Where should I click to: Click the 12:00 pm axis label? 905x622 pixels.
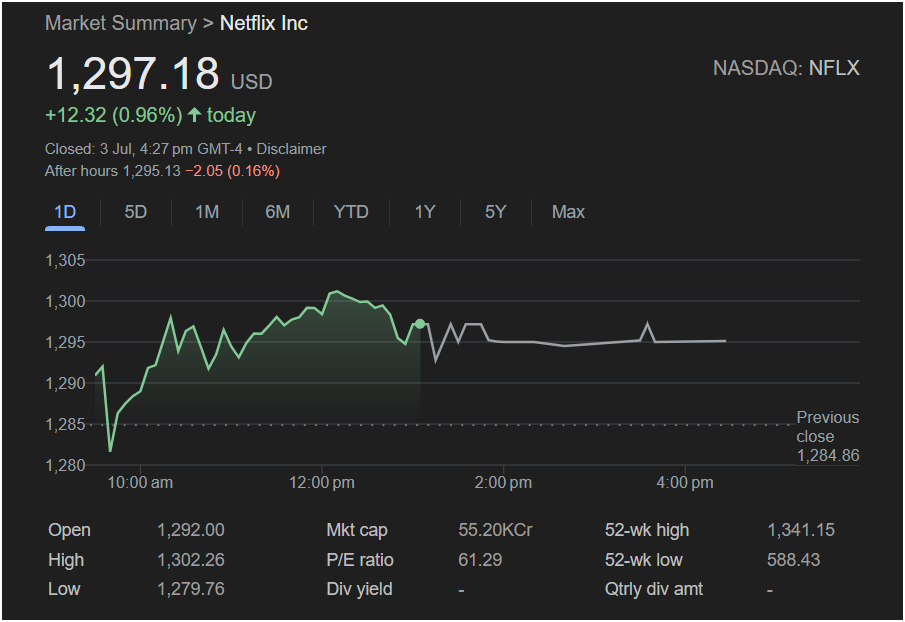tap(321, 482)
